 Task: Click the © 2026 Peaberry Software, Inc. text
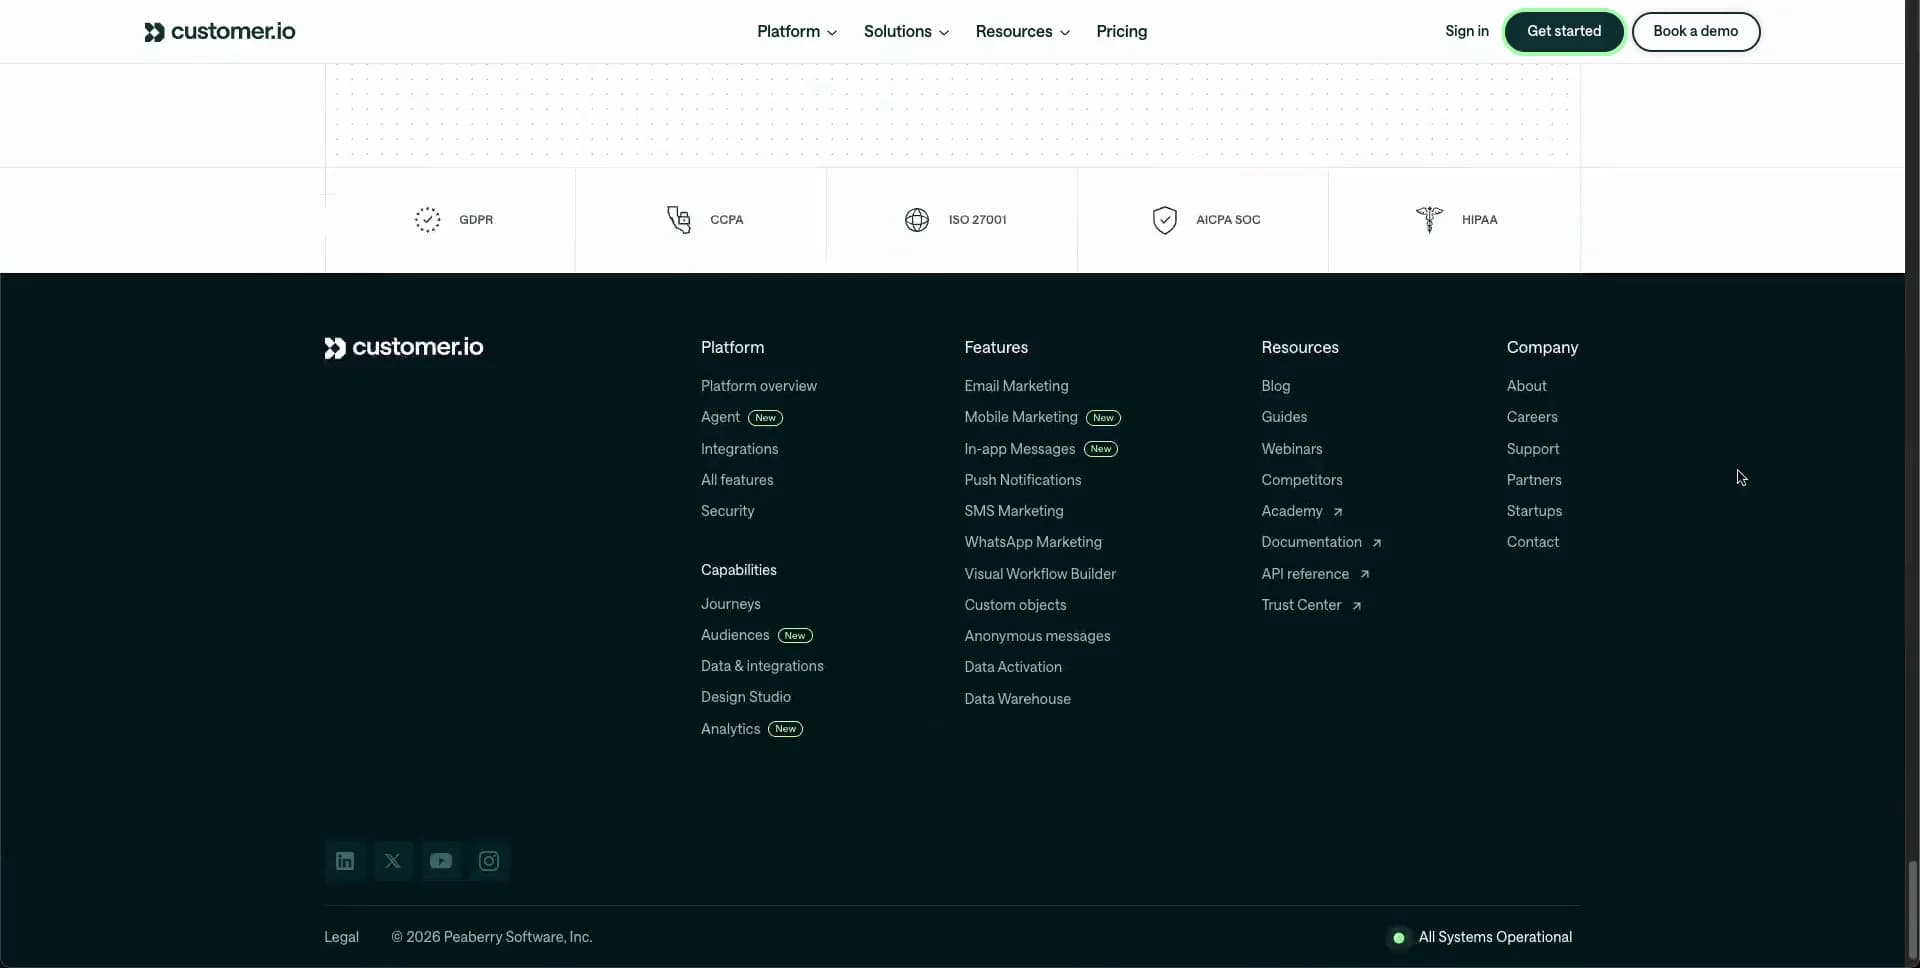point(492,938)
